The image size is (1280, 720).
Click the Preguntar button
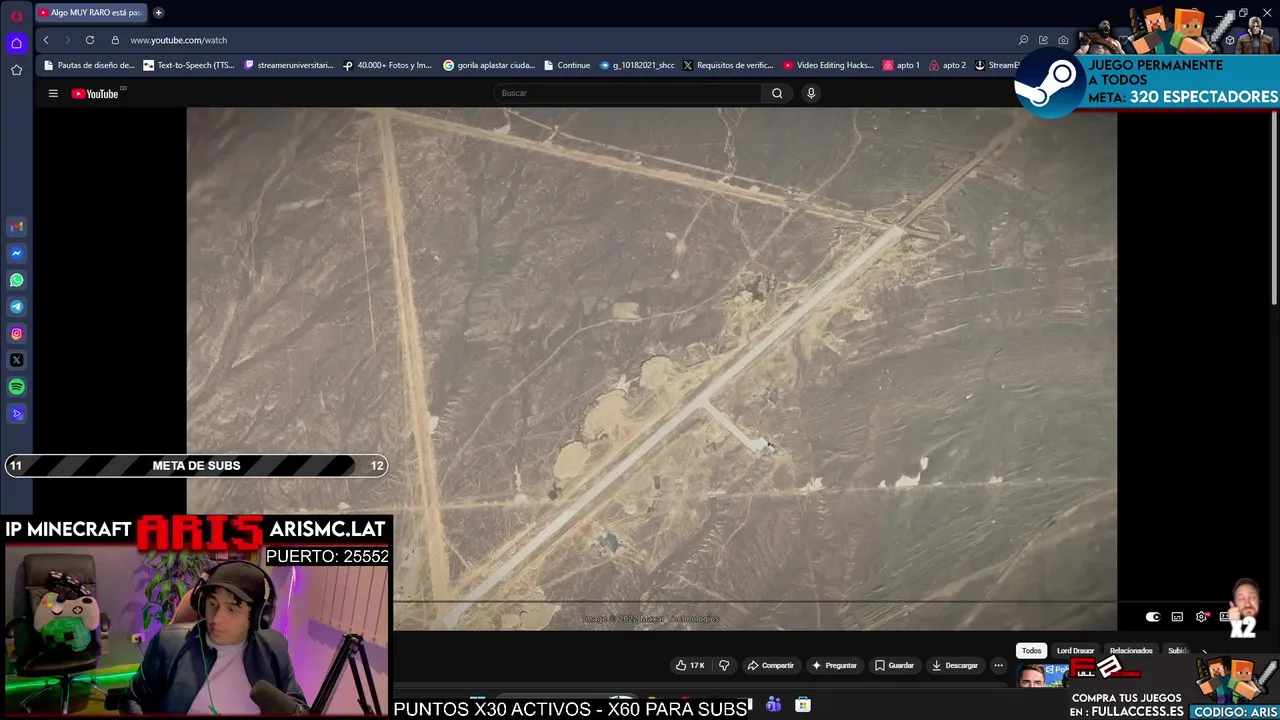834,665
